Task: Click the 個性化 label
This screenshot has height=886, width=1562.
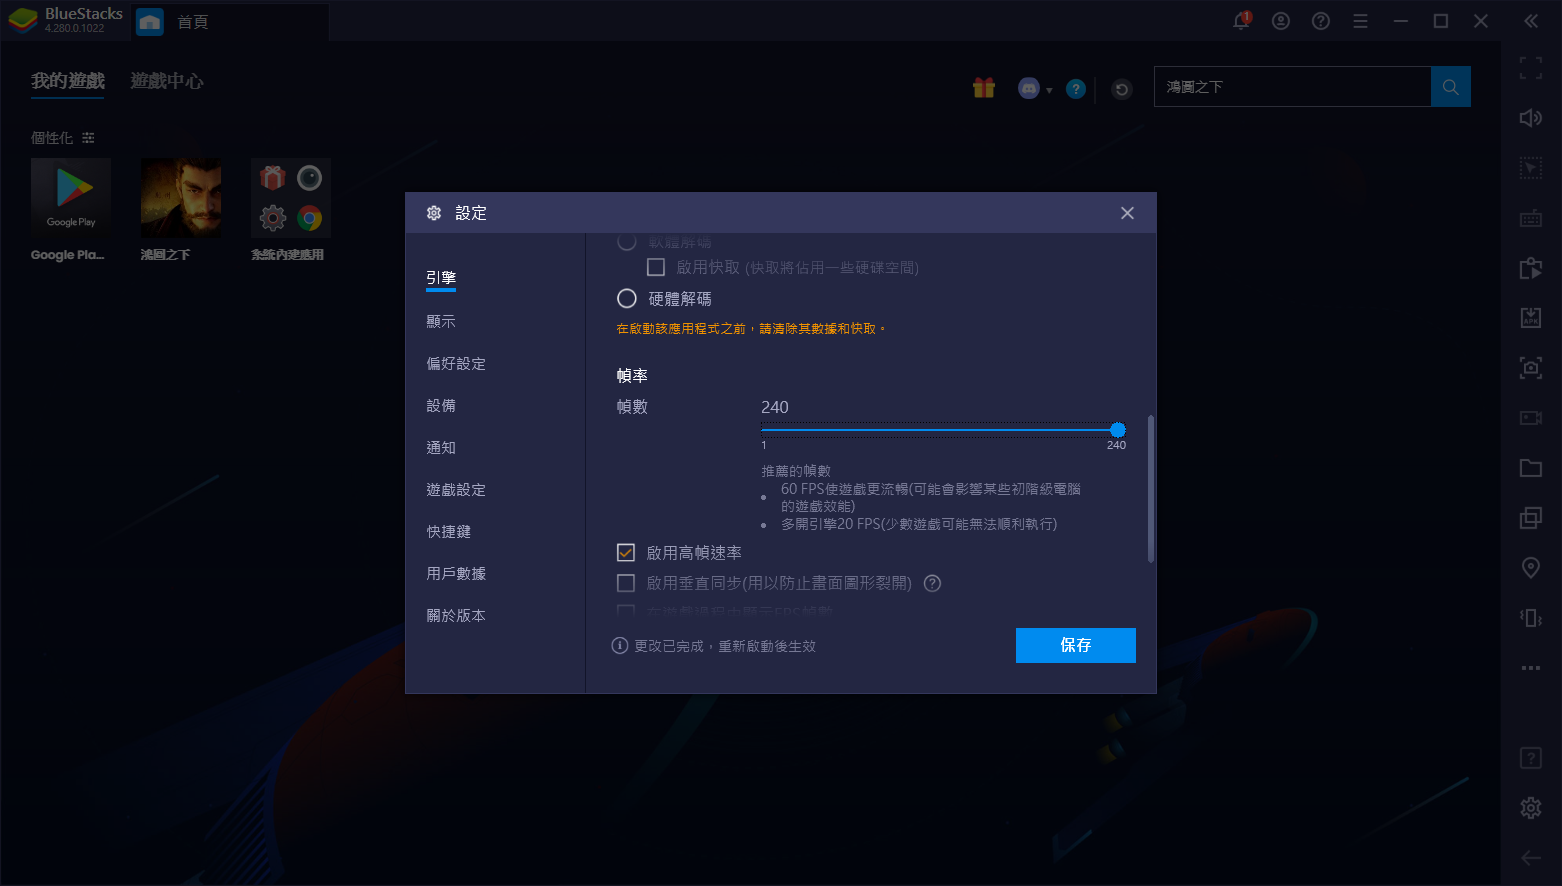Action: (52, 138)
